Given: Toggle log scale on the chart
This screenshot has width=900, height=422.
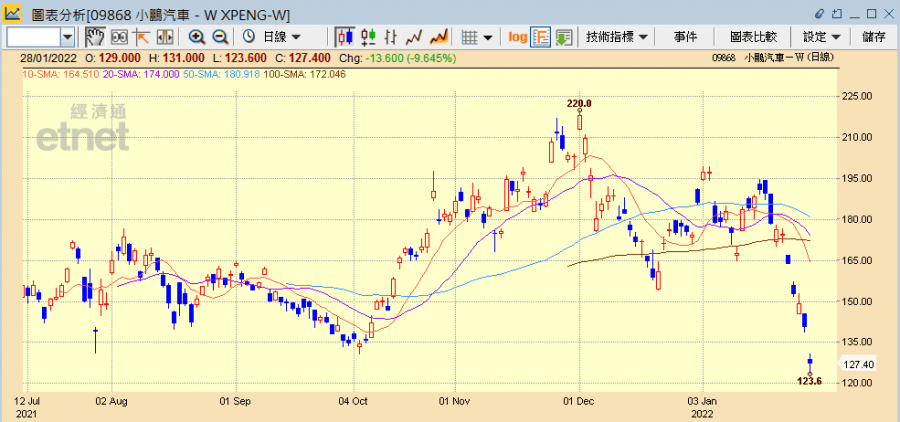Looking at the screenshot, I should click(517, 37).
